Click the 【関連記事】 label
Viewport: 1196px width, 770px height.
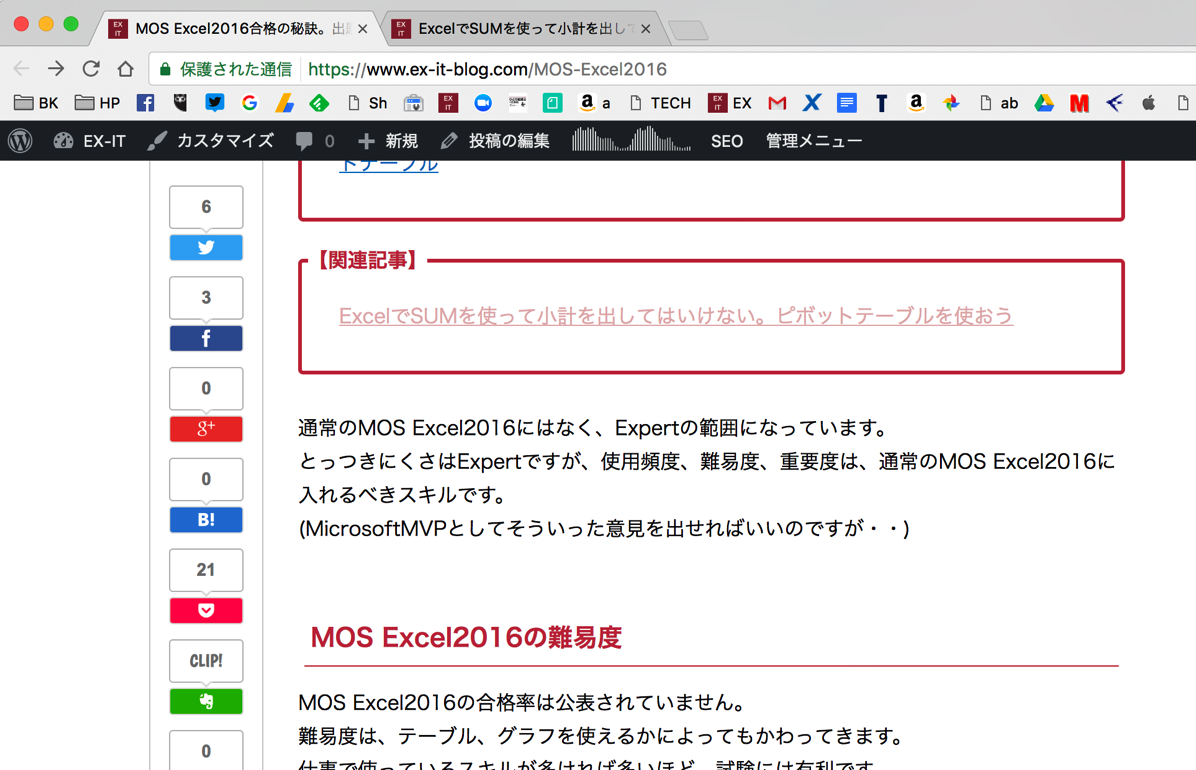click(x=368, y=260)
